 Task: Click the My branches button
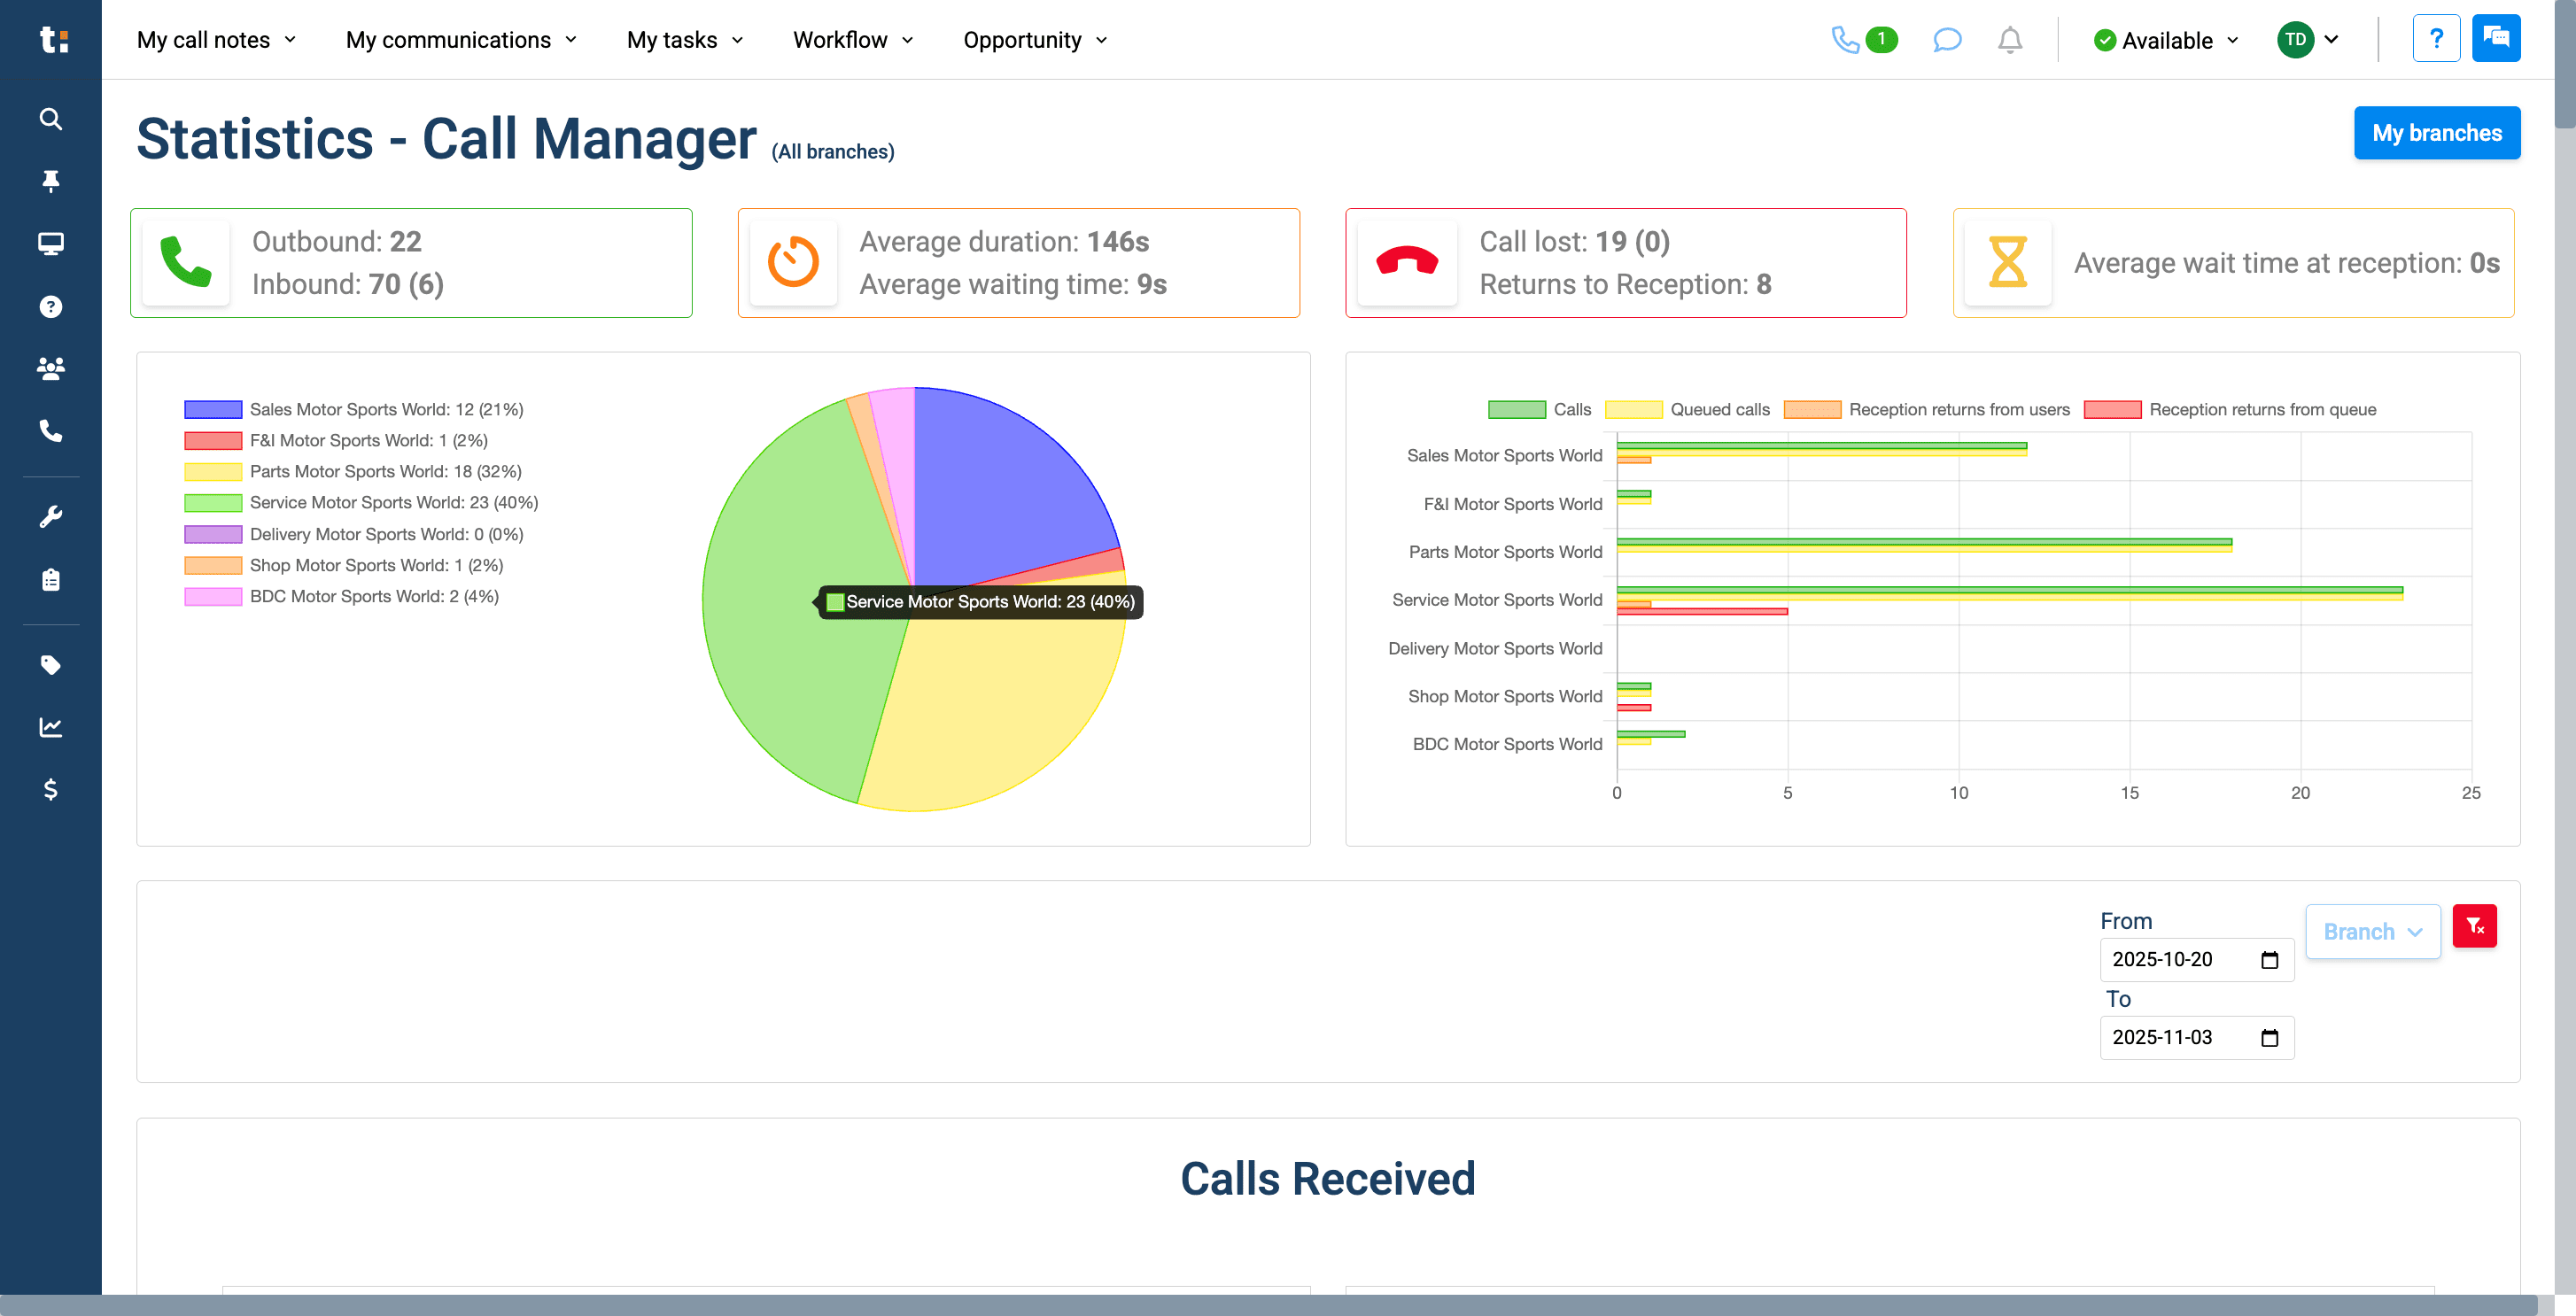pos(2436,133)
